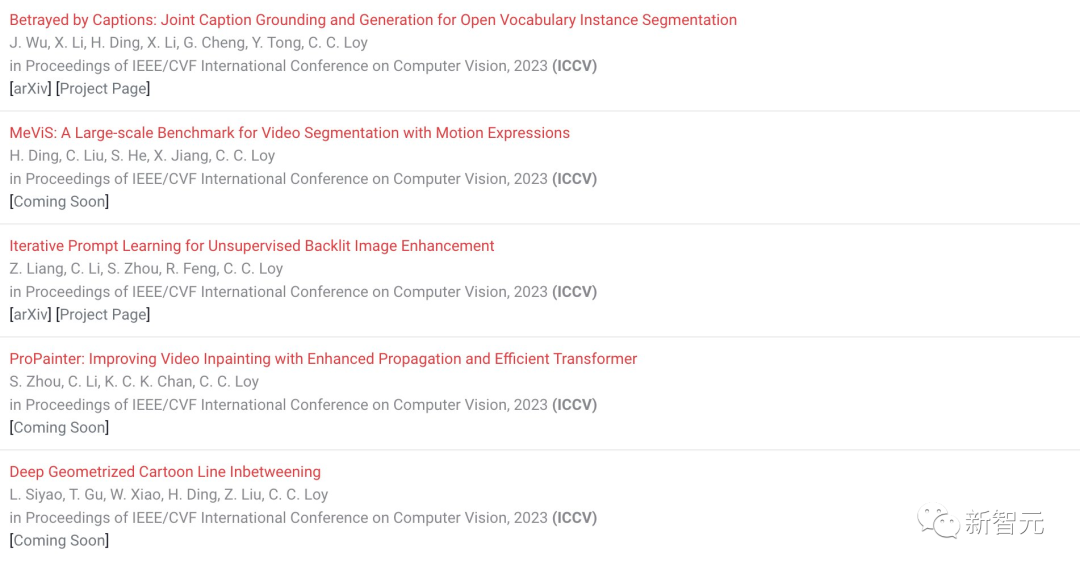Open arXiv link for Iterative Prompt Learning

tap(30, 314)
